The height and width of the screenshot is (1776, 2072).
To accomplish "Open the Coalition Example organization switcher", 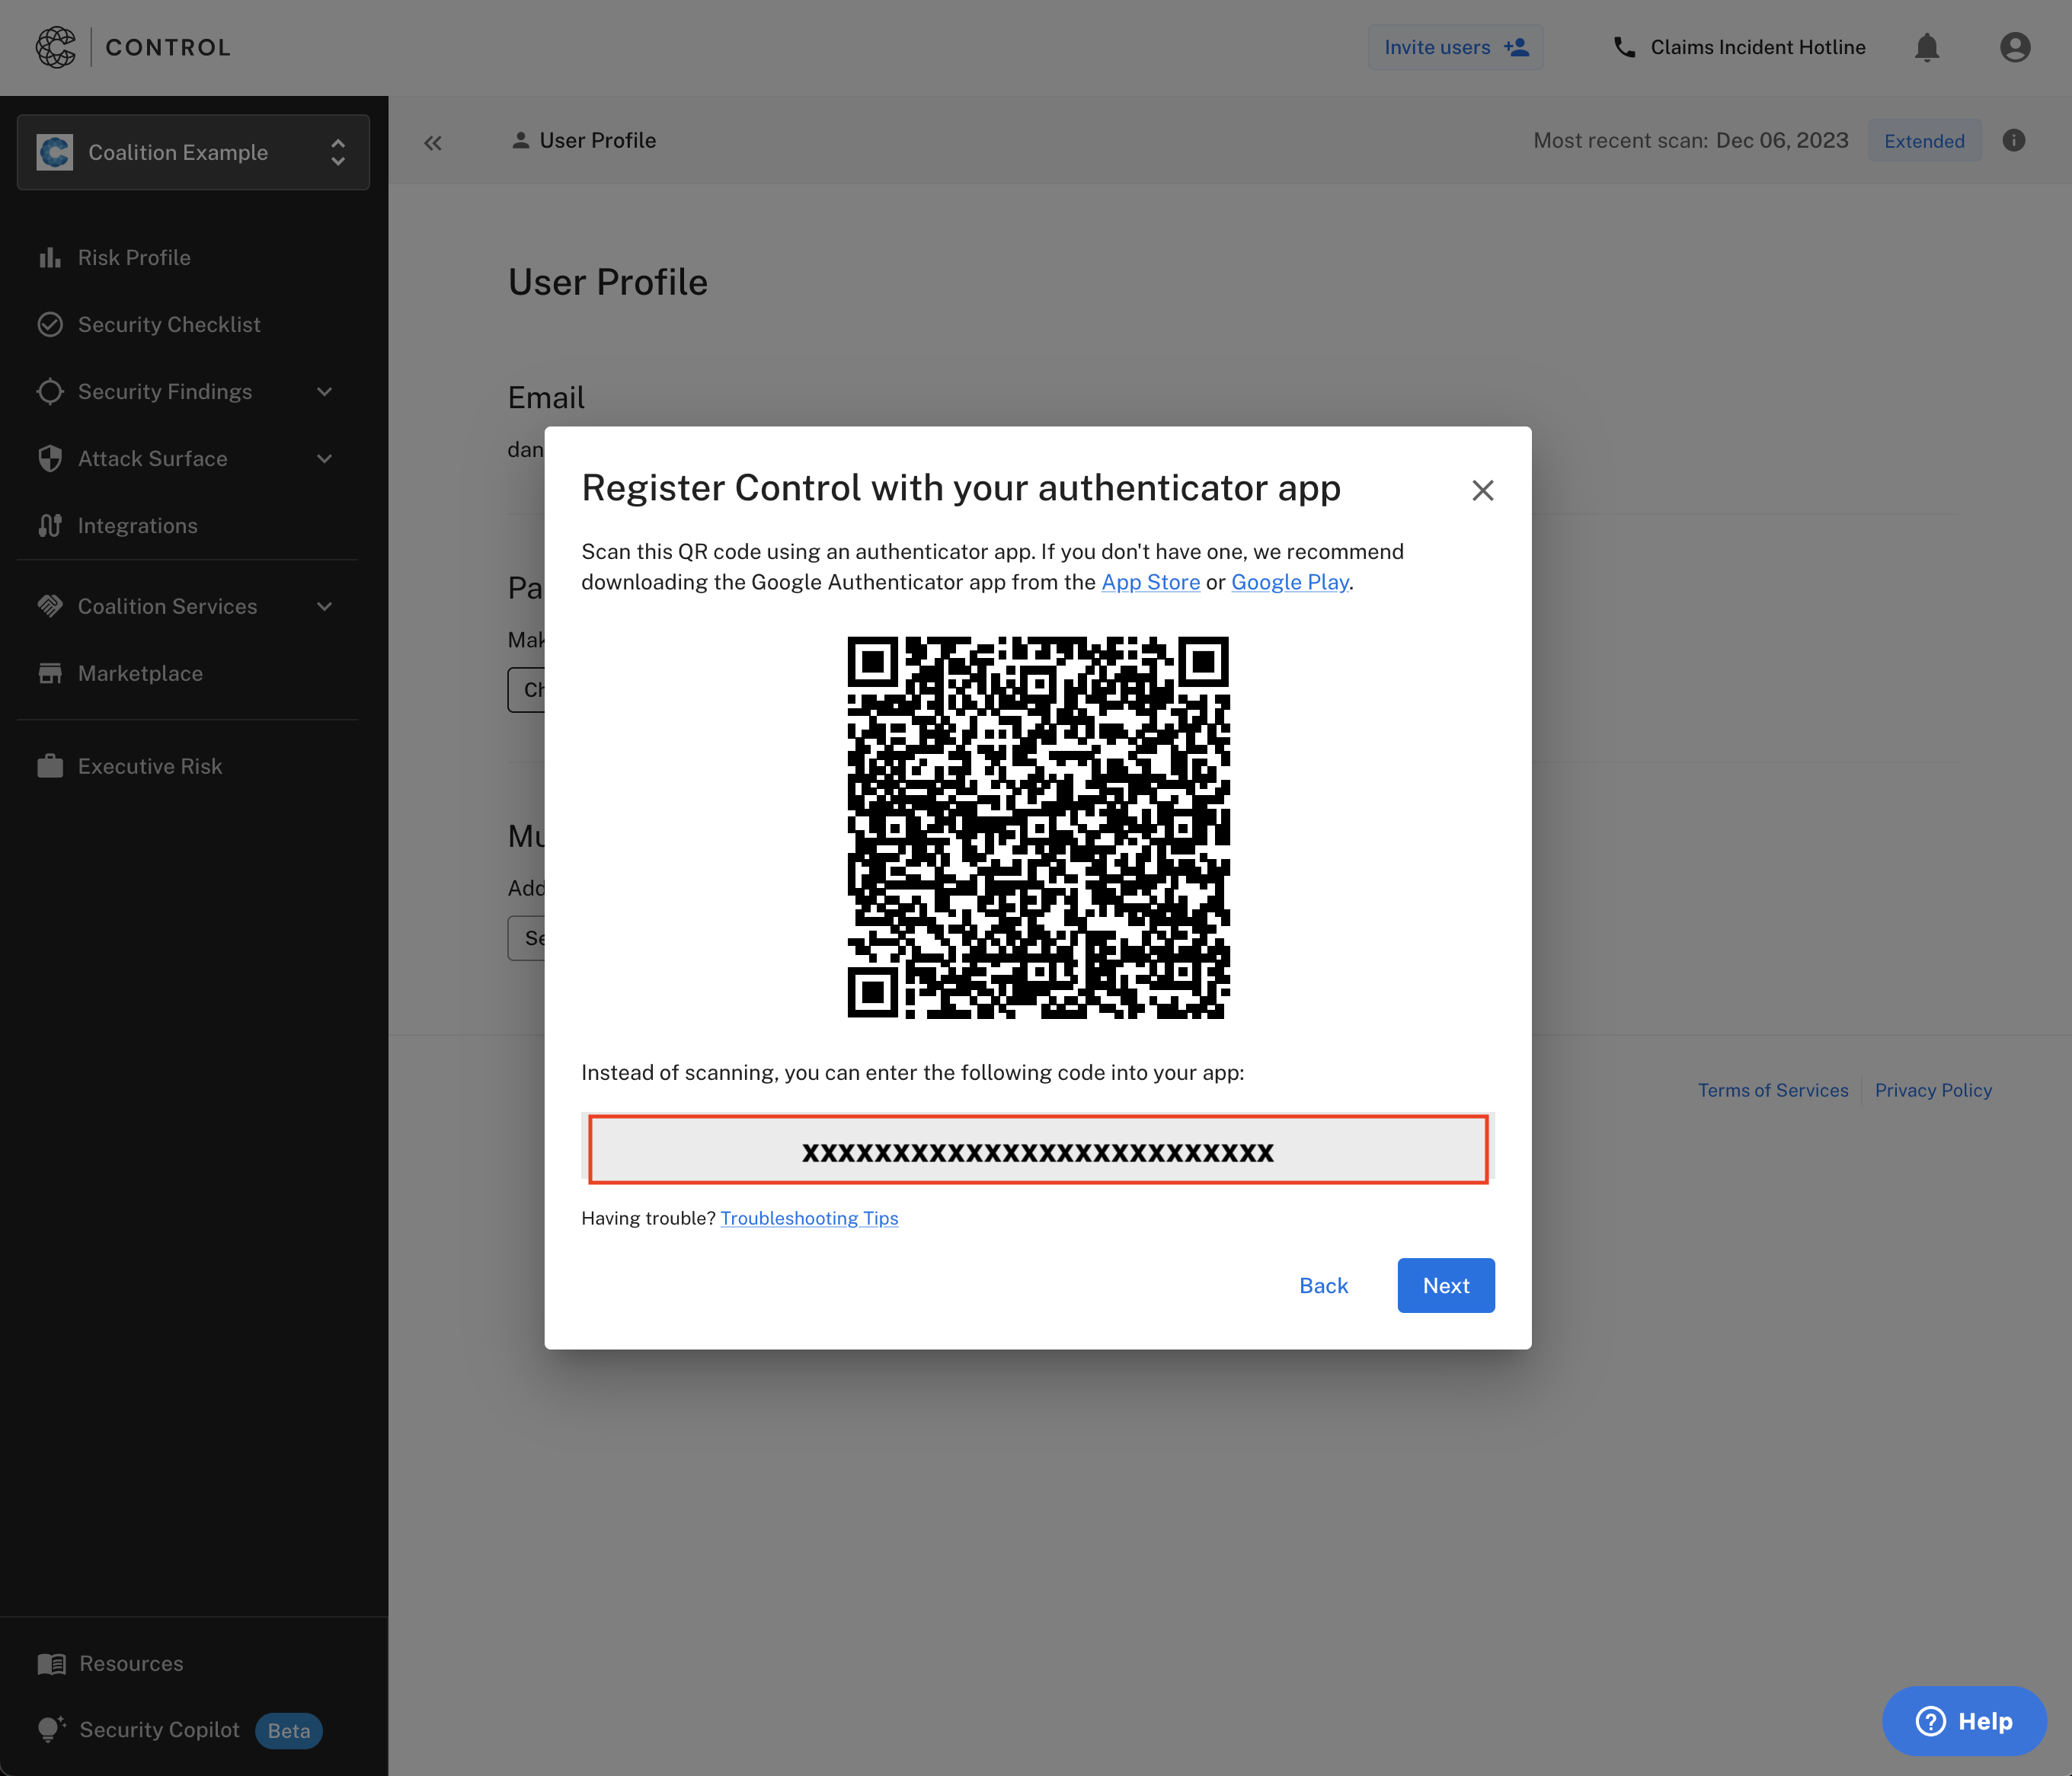I will [x=193, y=152].
